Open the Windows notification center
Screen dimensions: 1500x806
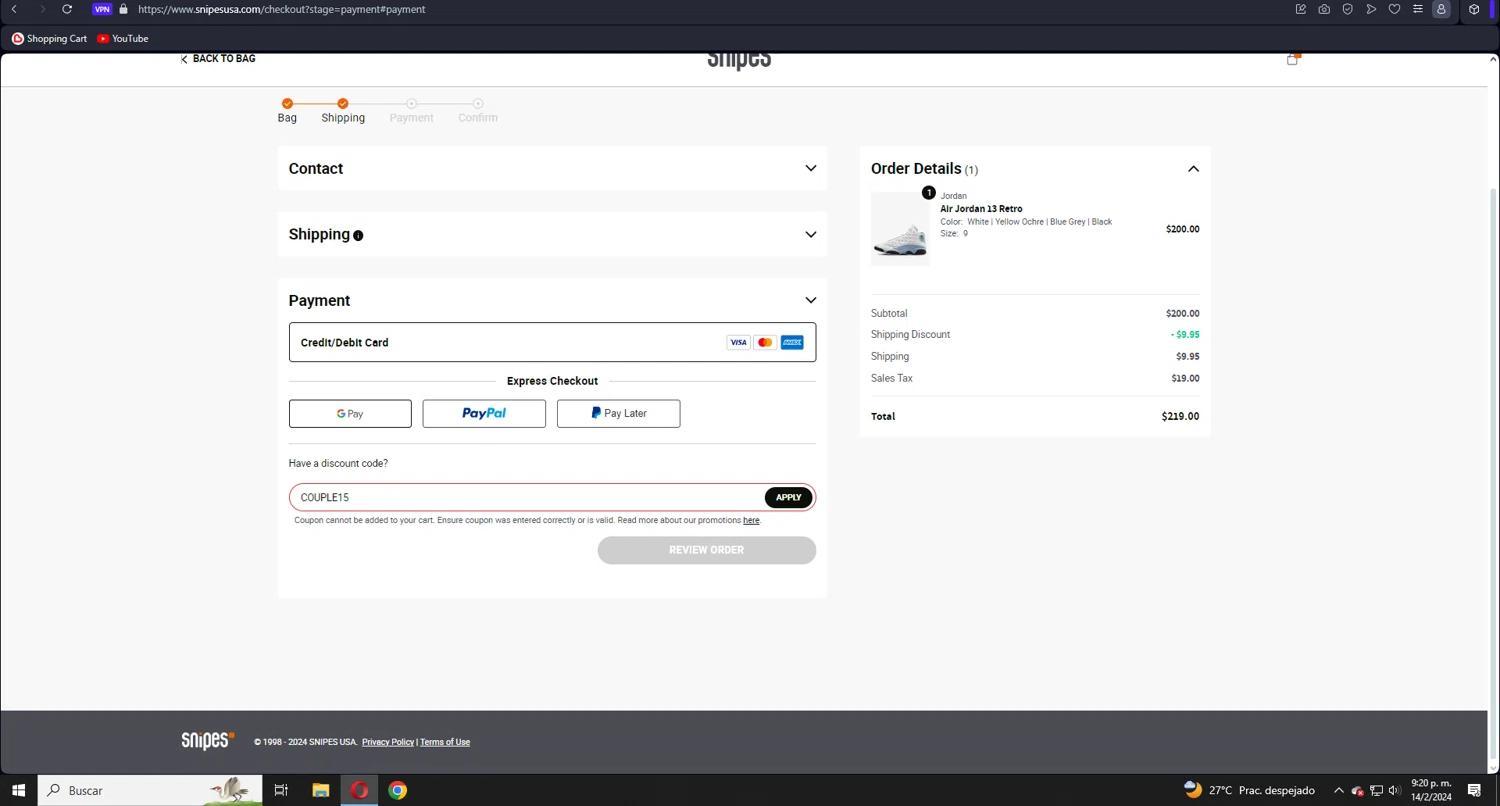[1474, 790]
